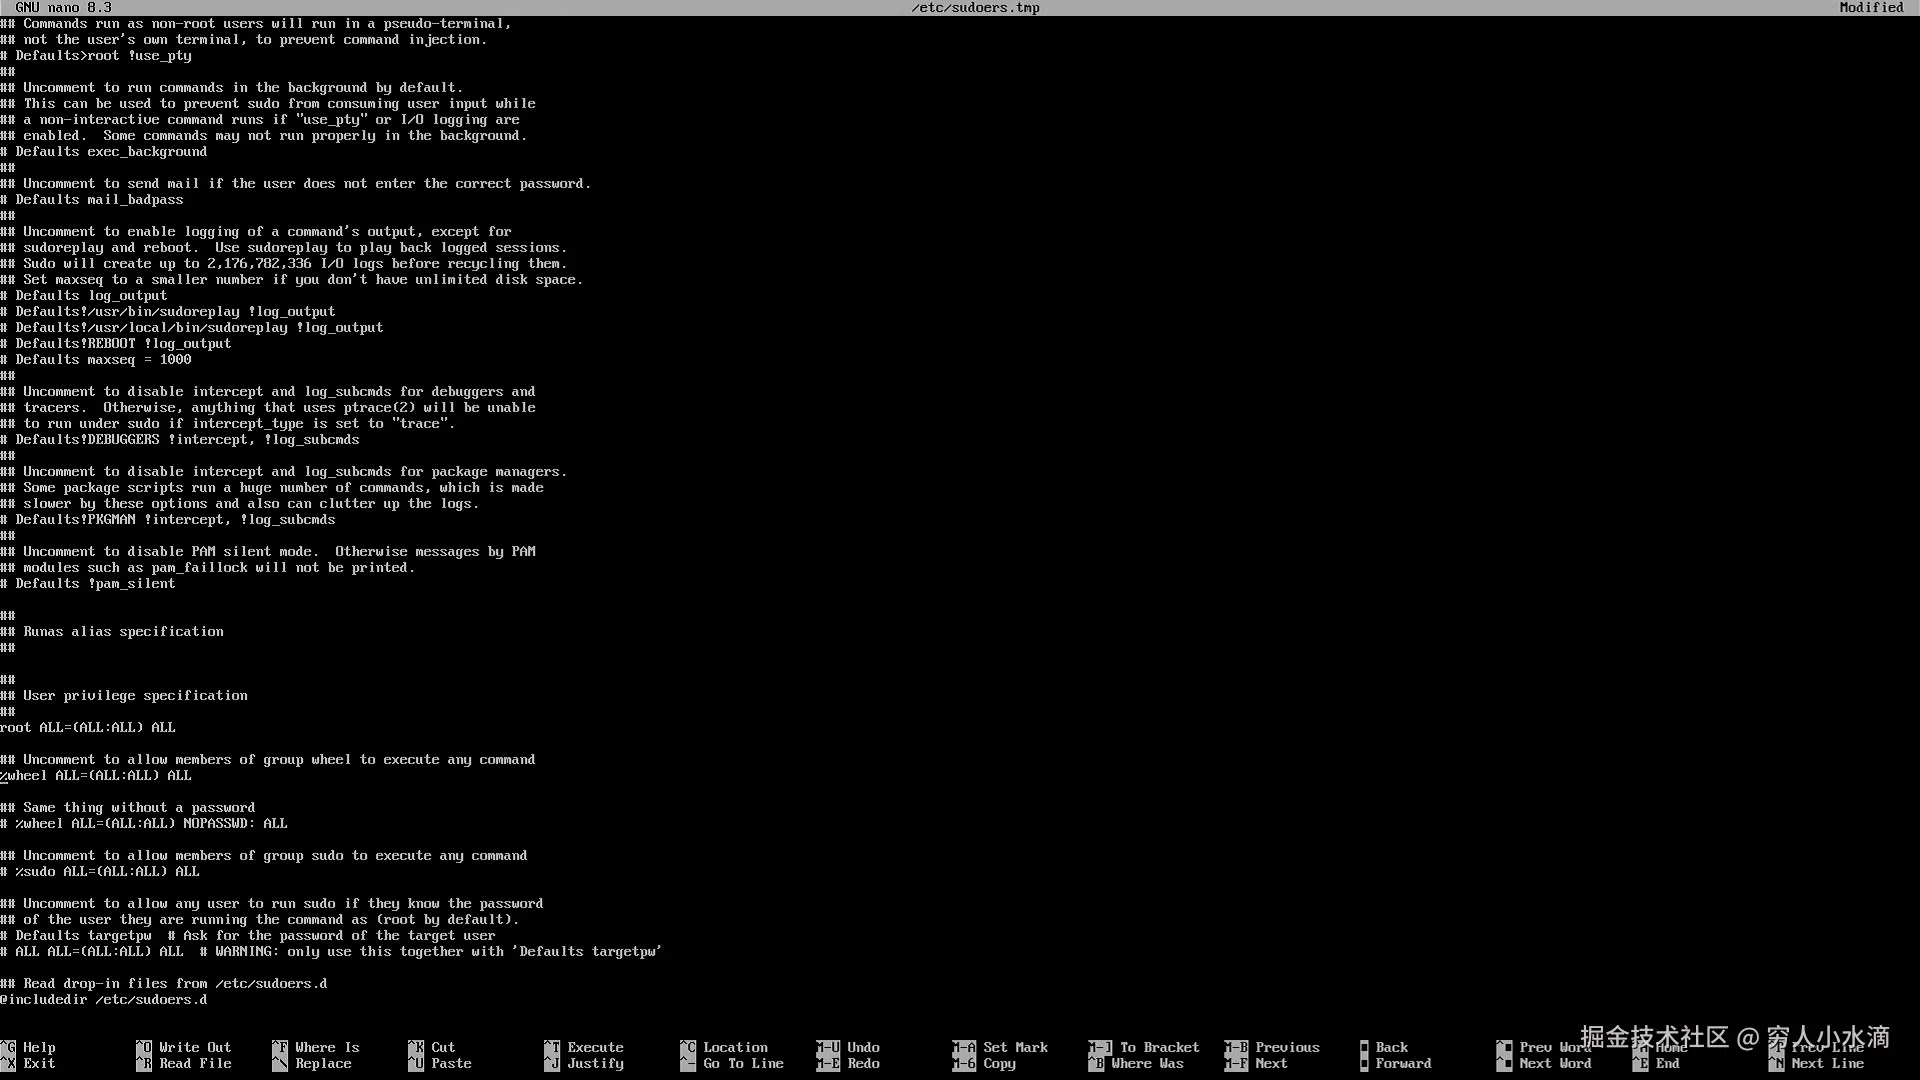Click the Justify shortcut label
Screen dimensions: 1920x1080
tap(594, 1063)
